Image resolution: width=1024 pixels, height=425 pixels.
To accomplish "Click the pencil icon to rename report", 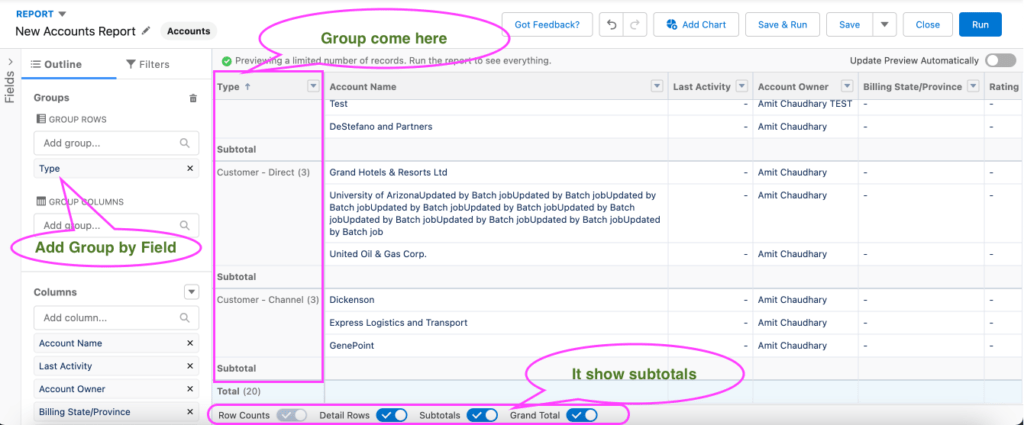I will 146,31.
